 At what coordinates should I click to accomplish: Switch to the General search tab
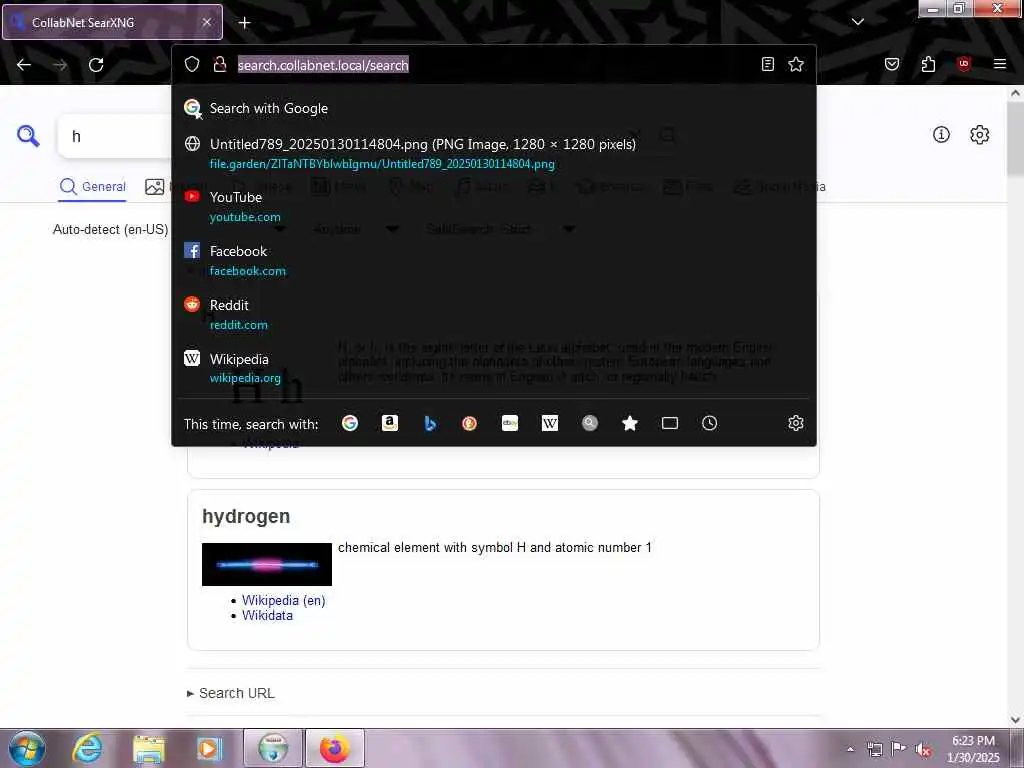coord(93,187)
